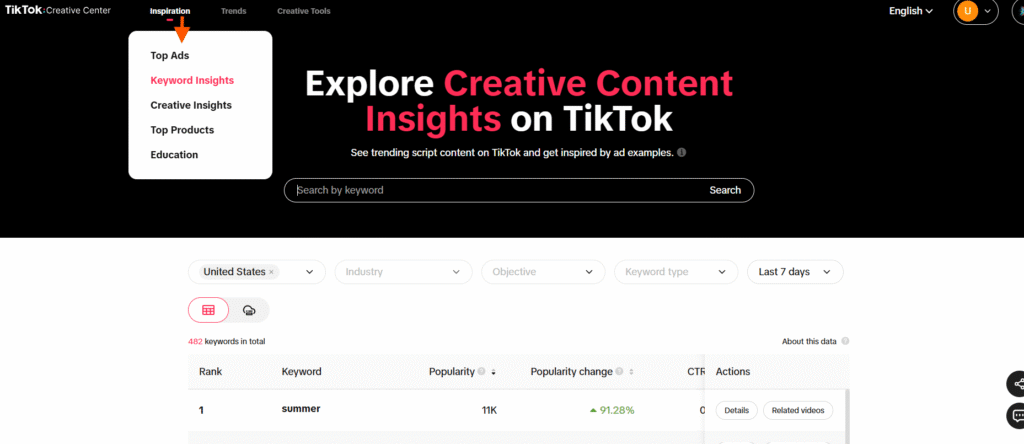Click info icon next to Popularity header
Image resolution: width=1024 pixels, height=444 pixels.
481,372
